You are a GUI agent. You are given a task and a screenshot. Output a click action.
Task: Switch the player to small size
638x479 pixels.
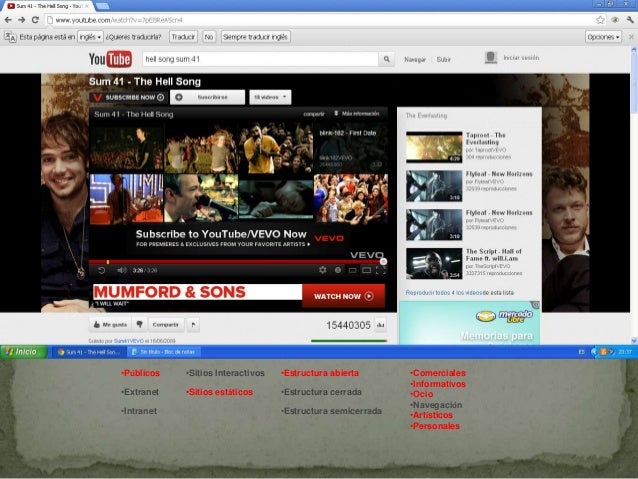pos(352,270)
